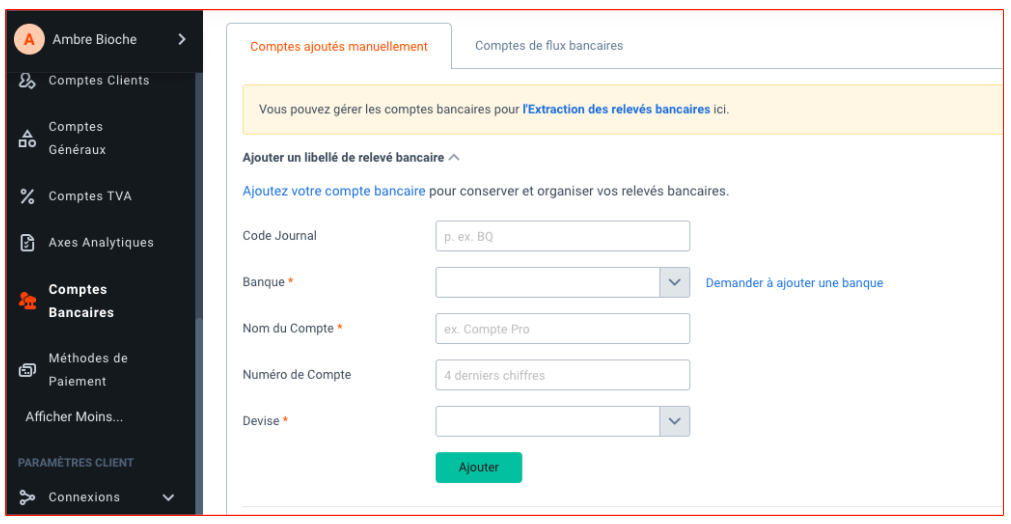
Task: Expand user menu arrow beside Ambre Bioche
Action: [x=182, y=39]
